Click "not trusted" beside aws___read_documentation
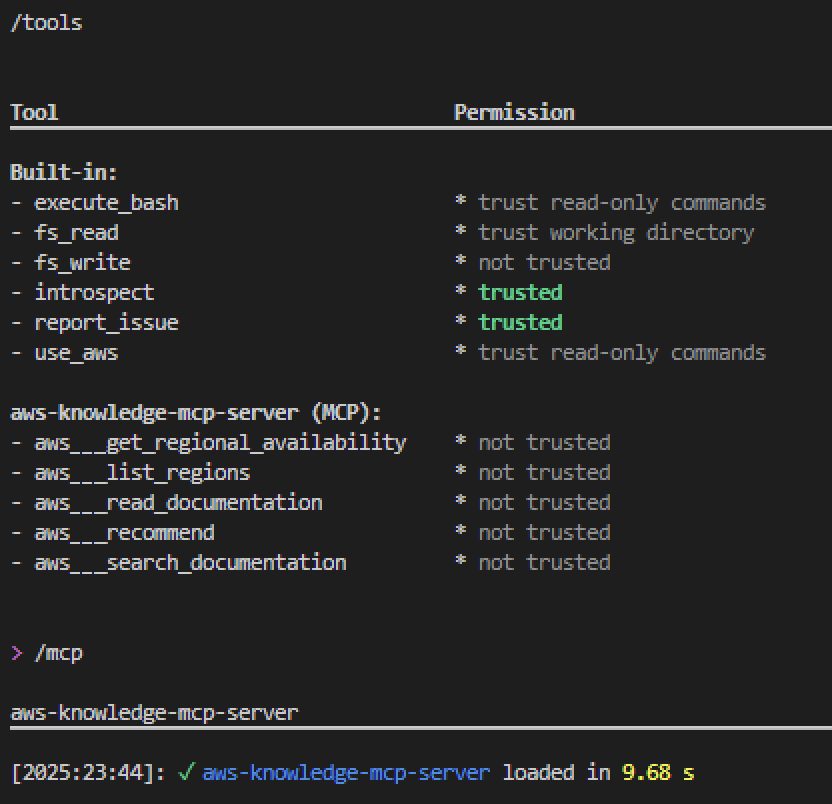The image size is (832, 804). (x=544, y=503)
